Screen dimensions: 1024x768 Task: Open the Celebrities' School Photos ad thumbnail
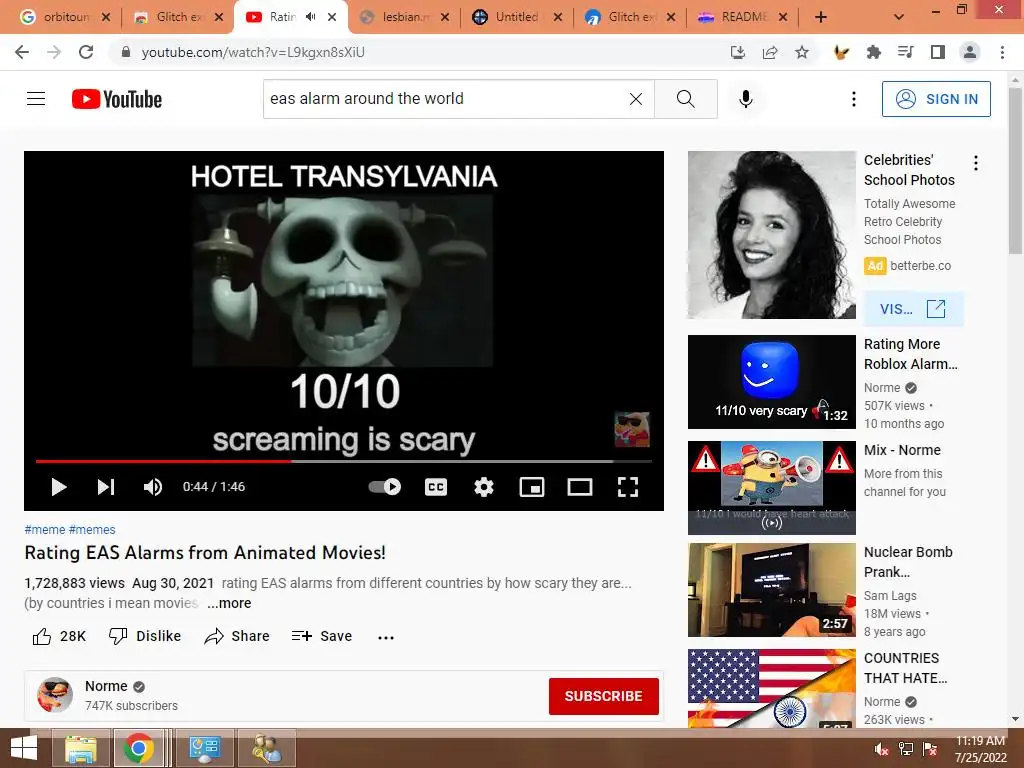pyautogui.click(x=771, y=235)
